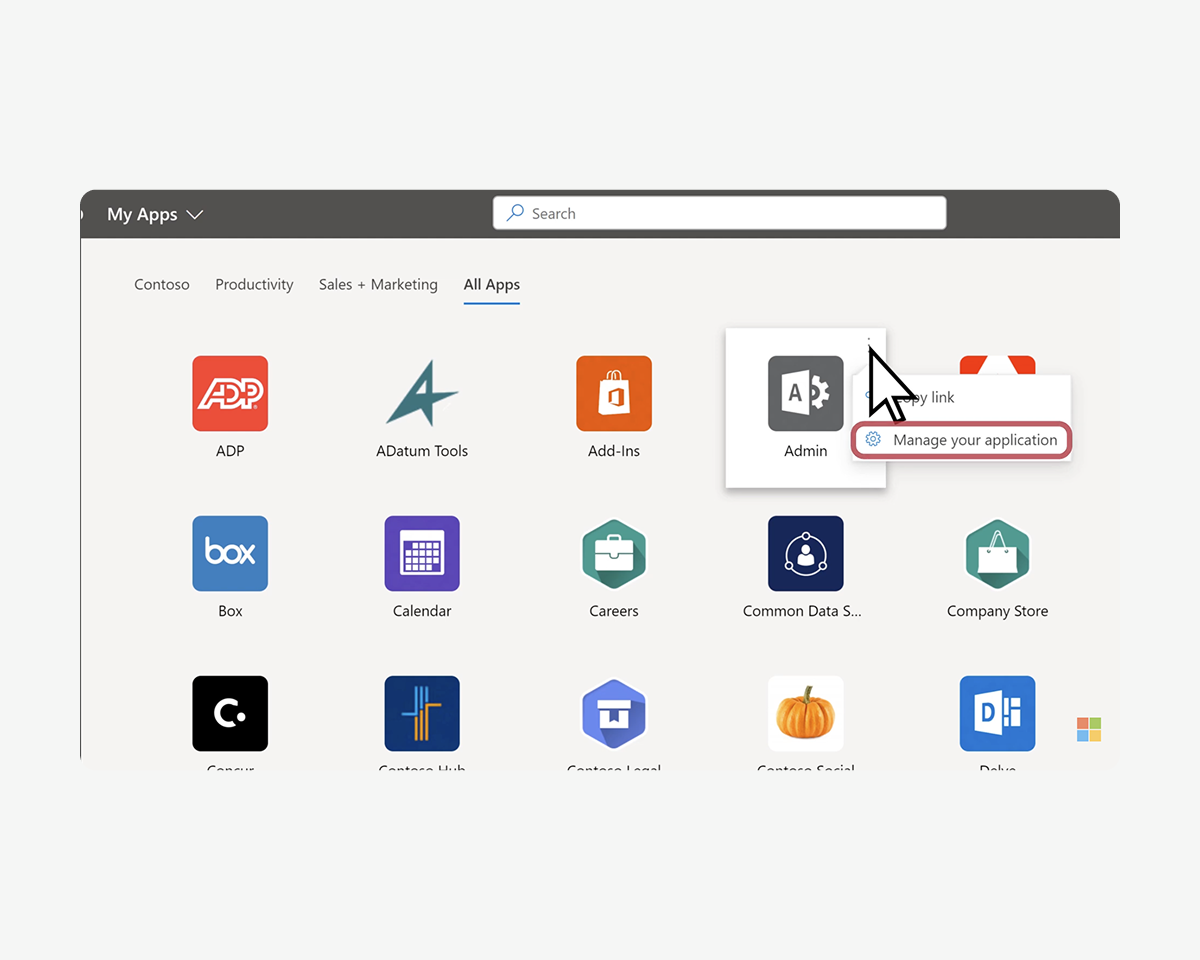Open the Calendar app icon
This screenshot has width=1200, height=960.
click(x=422, y=553)
